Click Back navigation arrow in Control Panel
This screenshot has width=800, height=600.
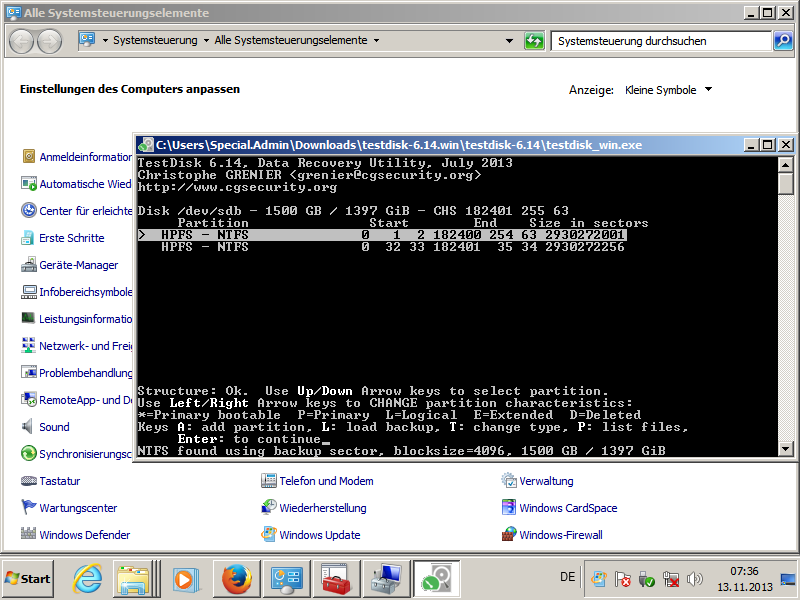click(21, 41)
